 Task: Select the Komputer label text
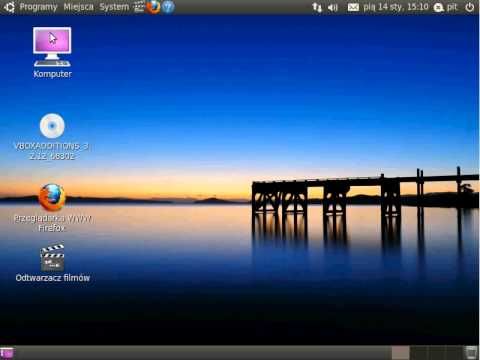pyautogui.click(x=52, y=74)
